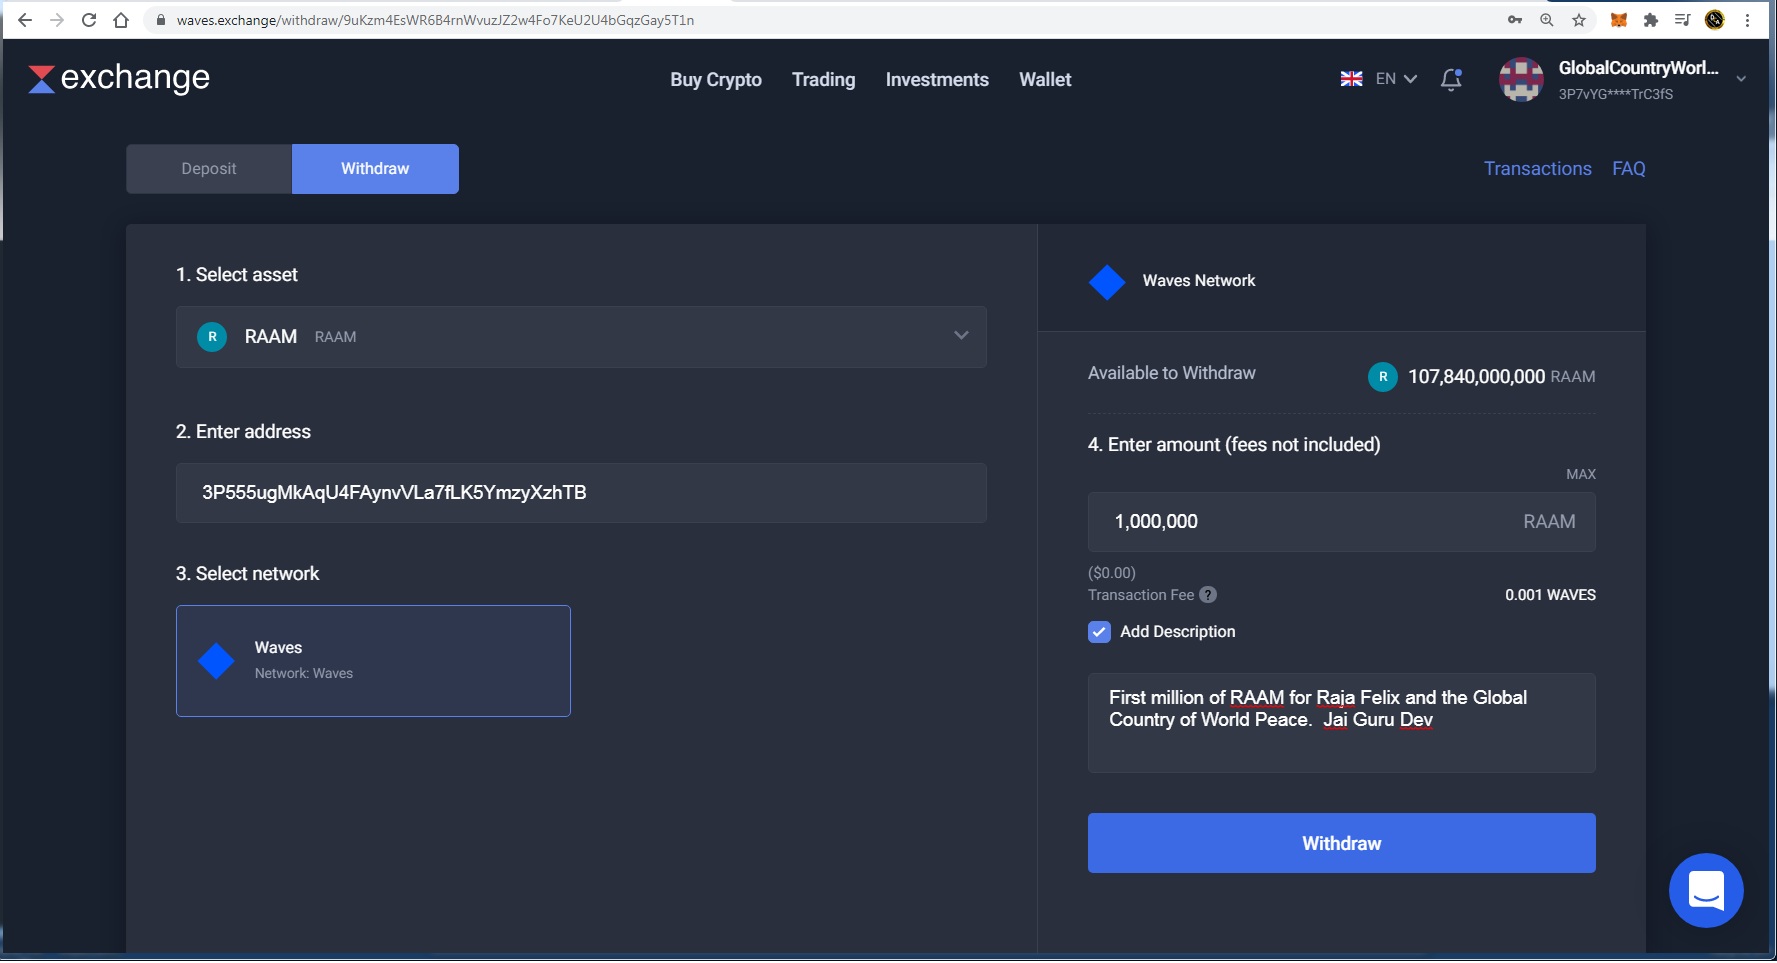Select the Withdraw tab

point(375,169)
